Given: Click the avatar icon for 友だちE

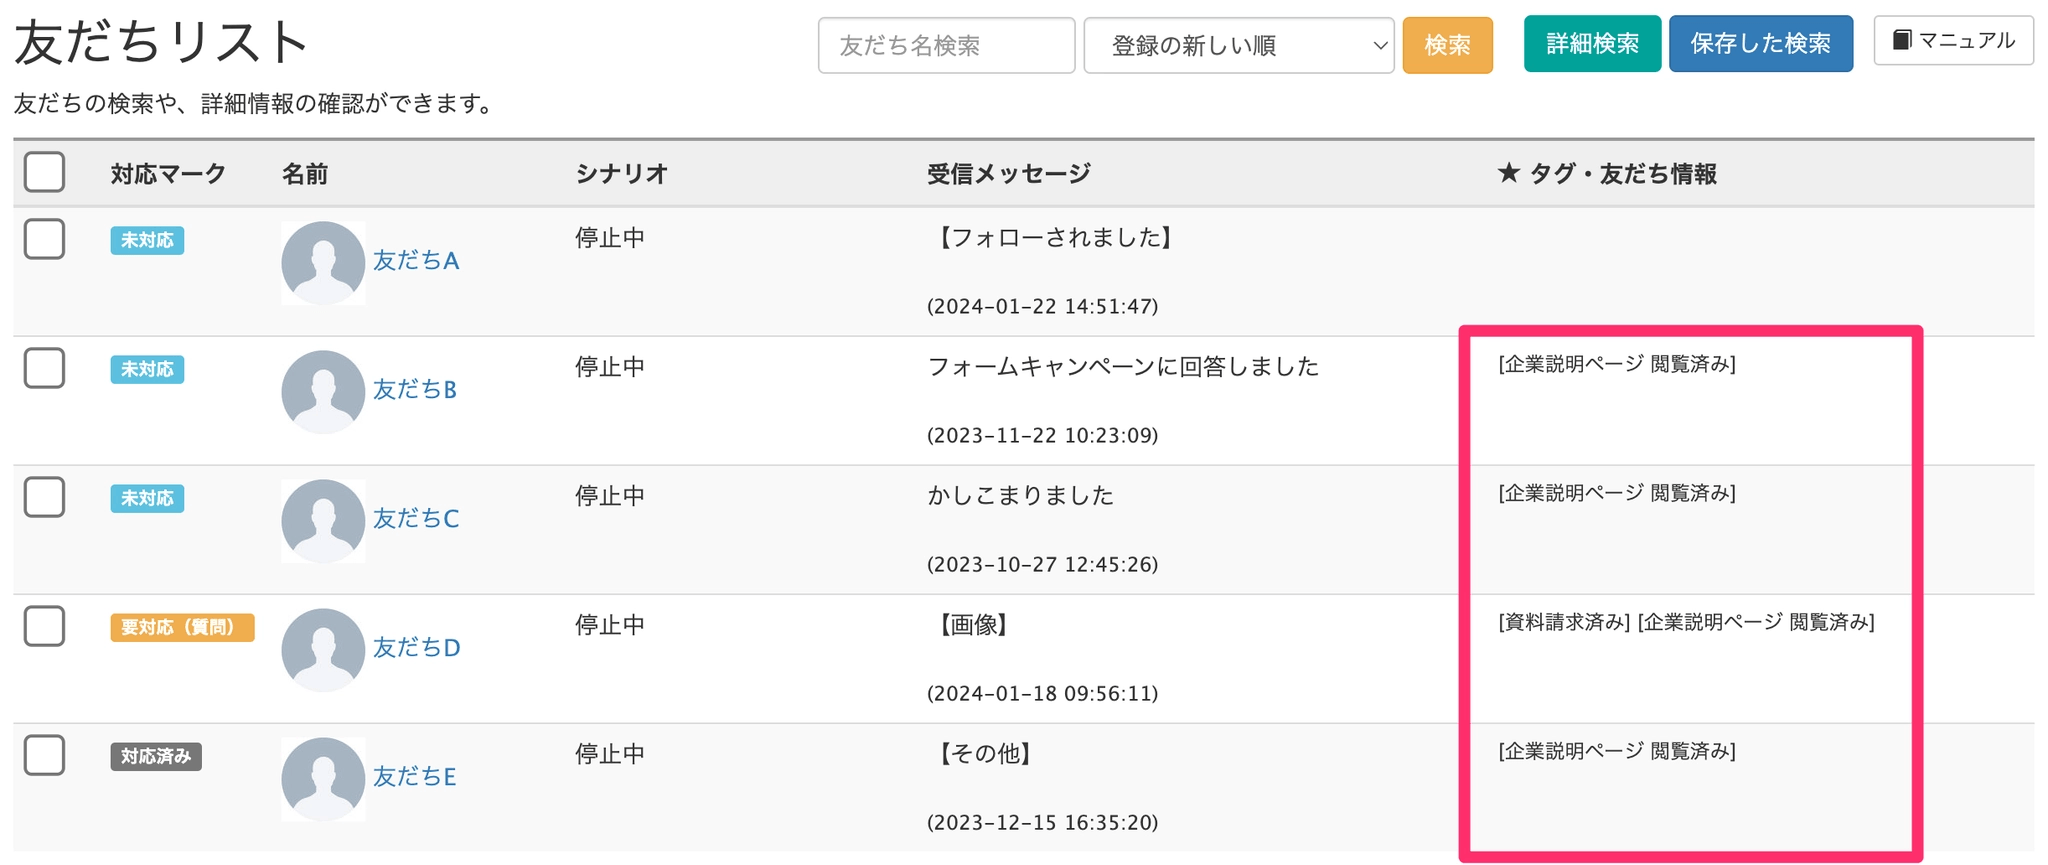Looking at the screenshot, I should 322,778.
